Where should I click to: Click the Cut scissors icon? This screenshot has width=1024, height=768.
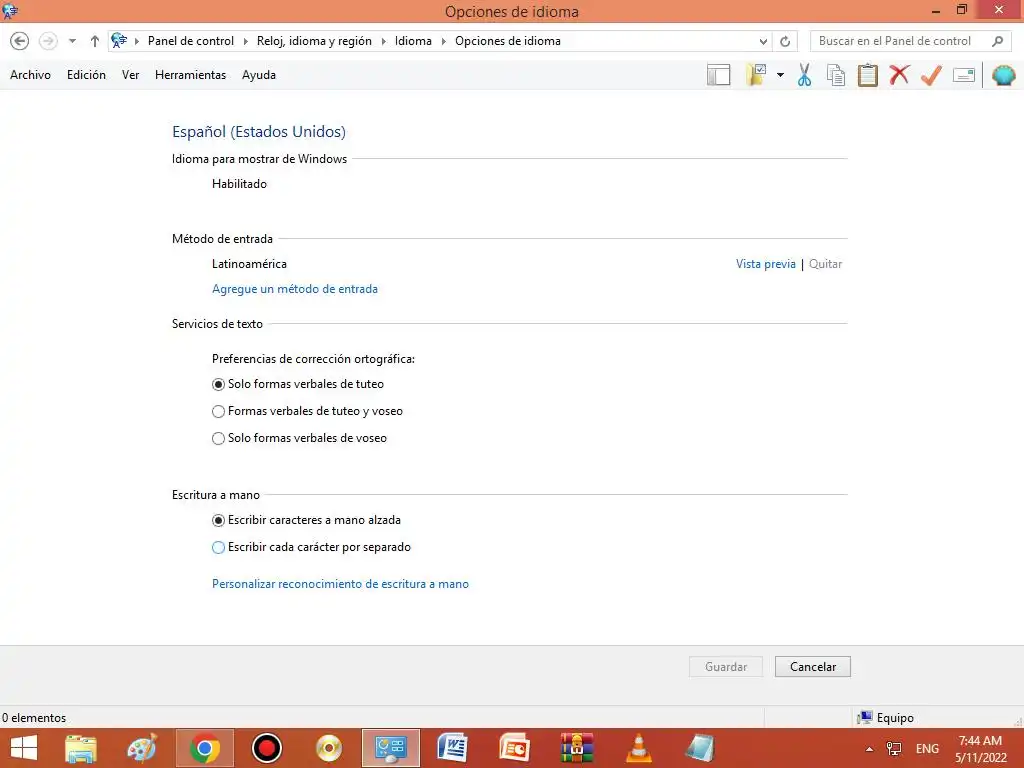tap(805, 75)
